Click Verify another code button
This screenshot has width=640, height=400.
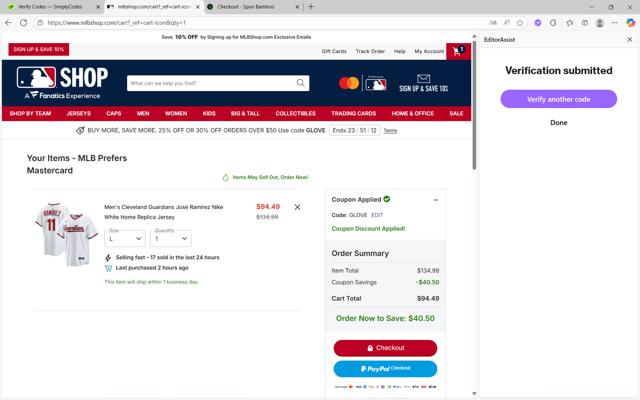click(x=558, y=99)
